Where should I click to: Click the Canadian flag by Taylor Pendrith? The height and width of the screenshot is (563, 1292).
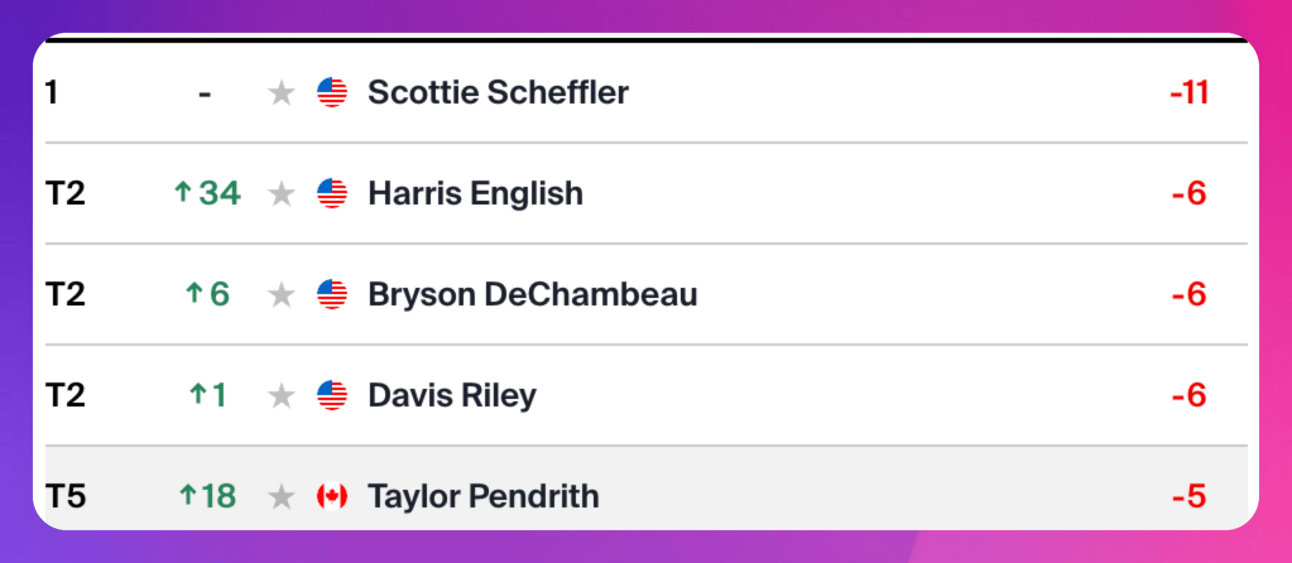(332, 496)
